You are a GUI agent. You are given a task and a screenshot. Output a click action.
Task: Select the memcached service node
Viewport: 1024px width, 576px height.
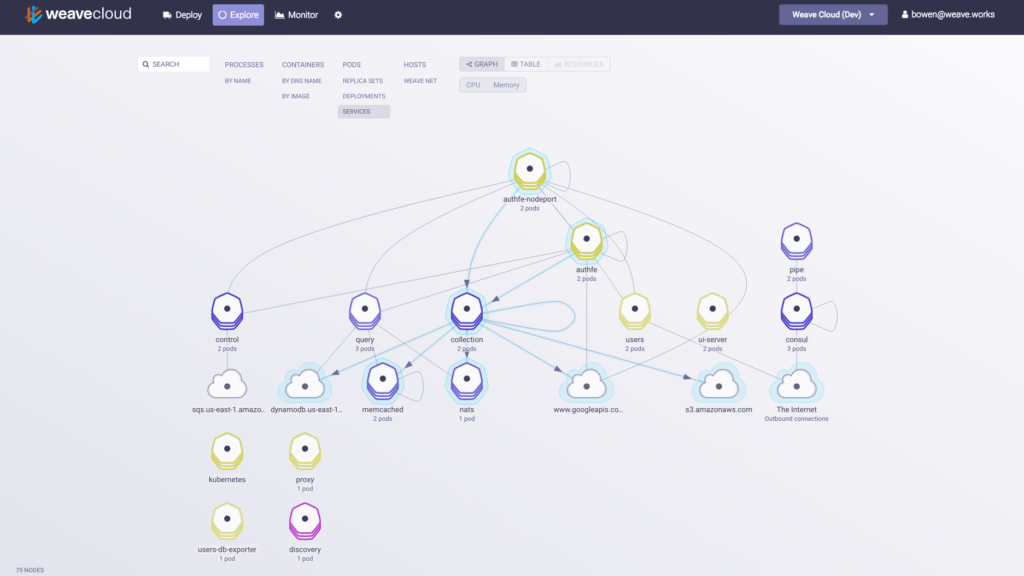click(x=383, y=381)
